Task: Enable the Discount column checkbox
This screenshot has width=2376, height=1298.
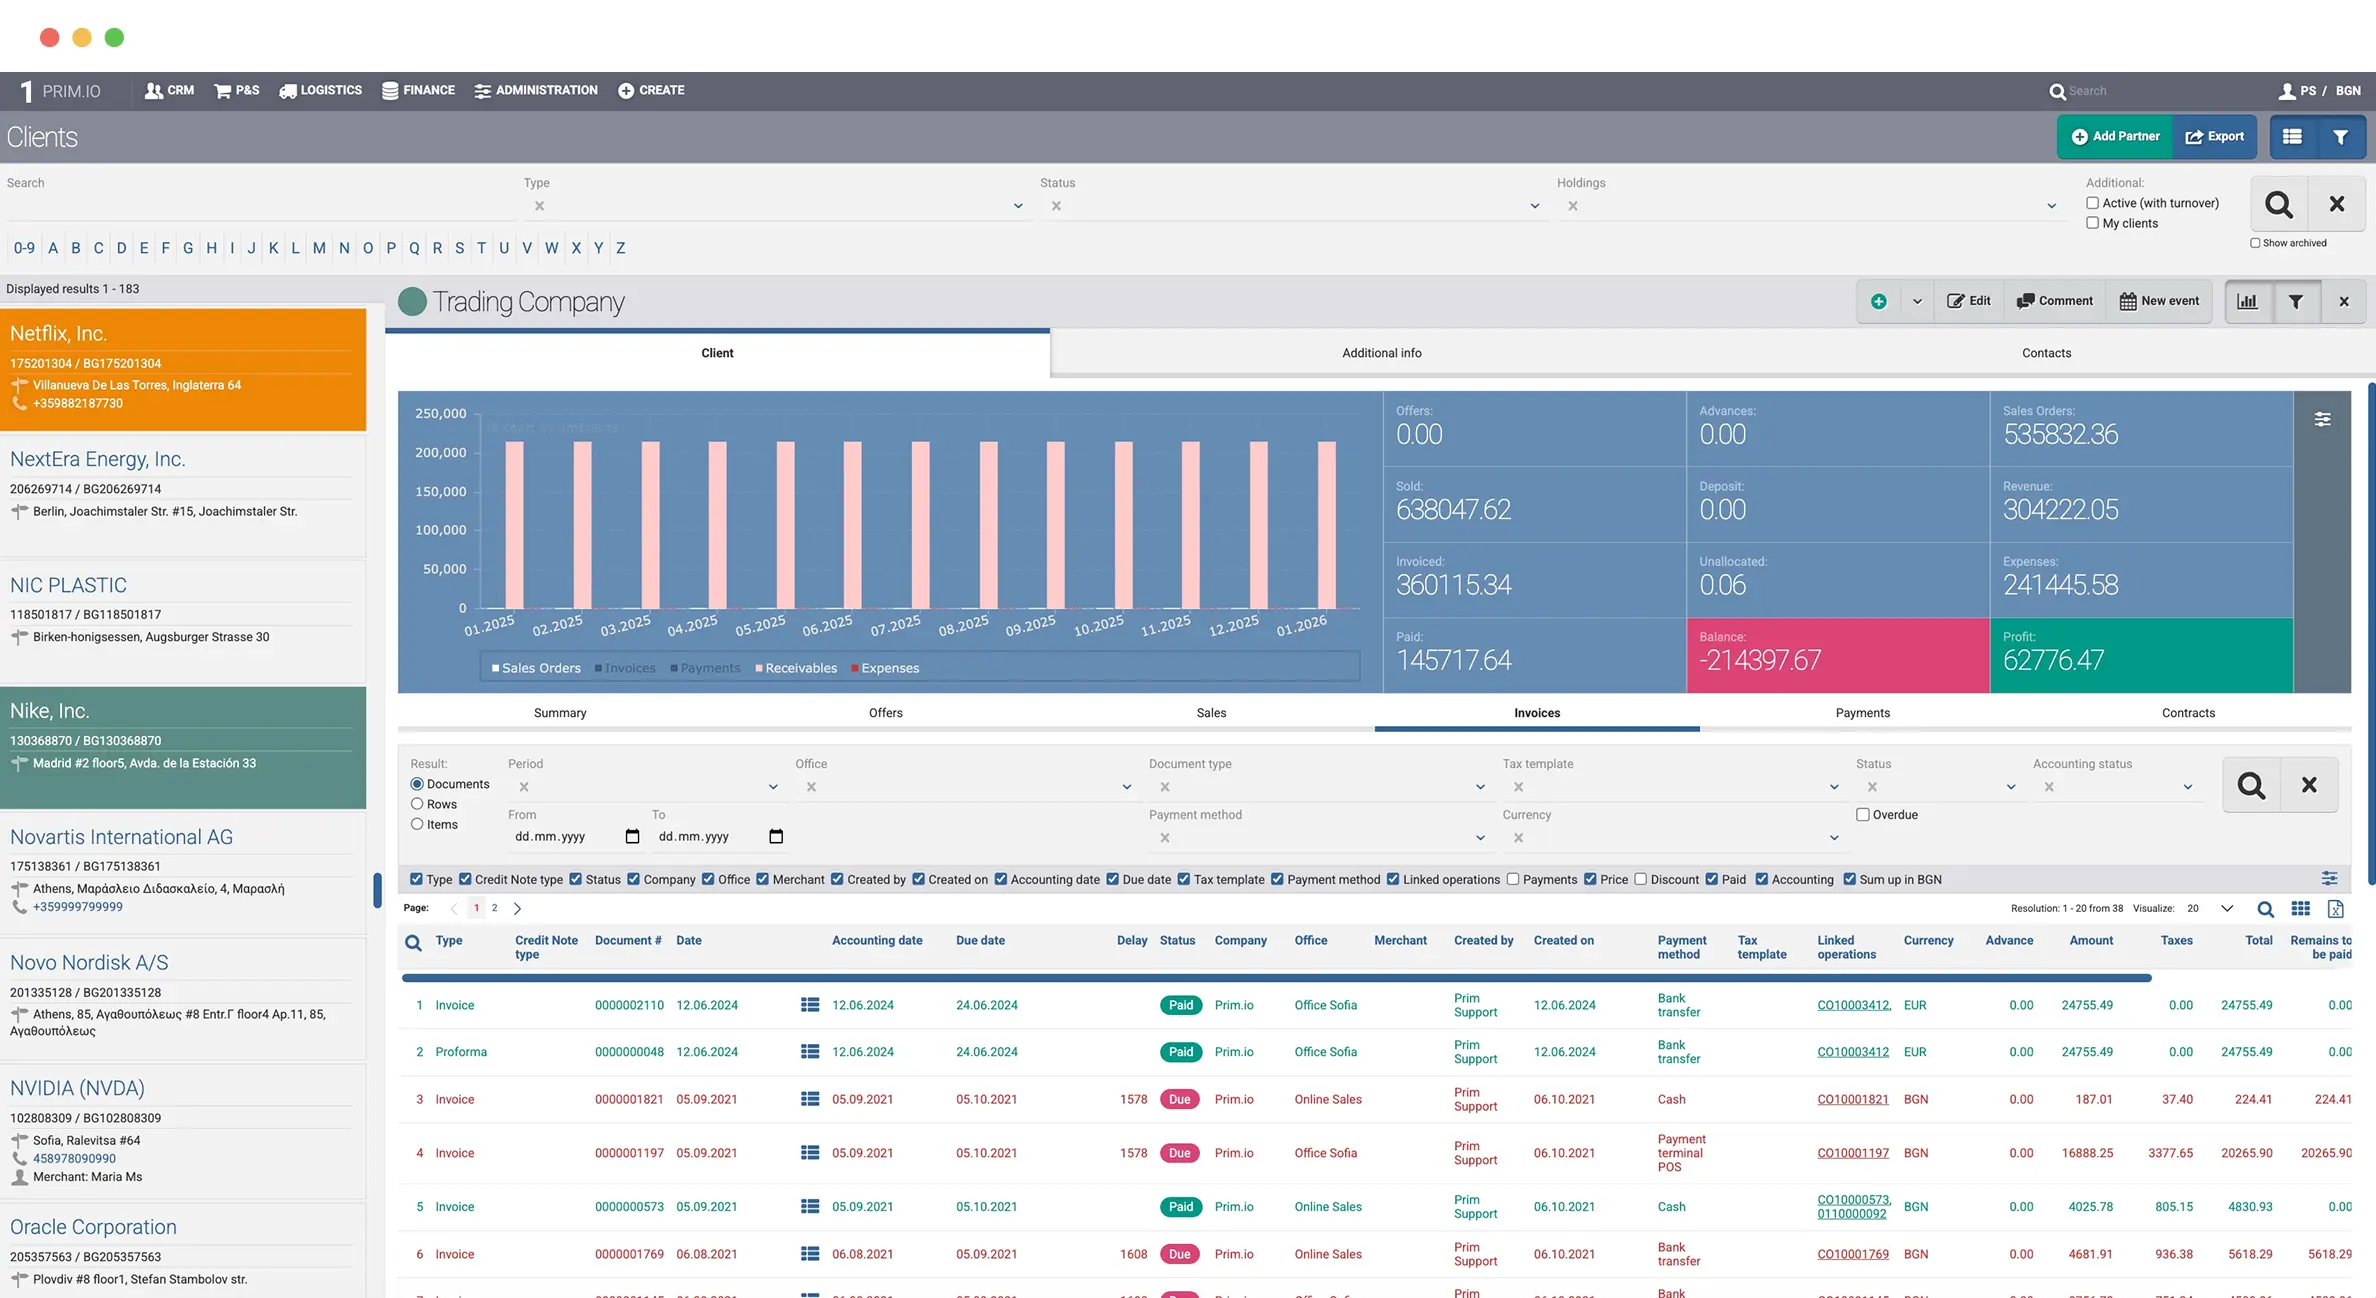Action: click(1640, 879)
